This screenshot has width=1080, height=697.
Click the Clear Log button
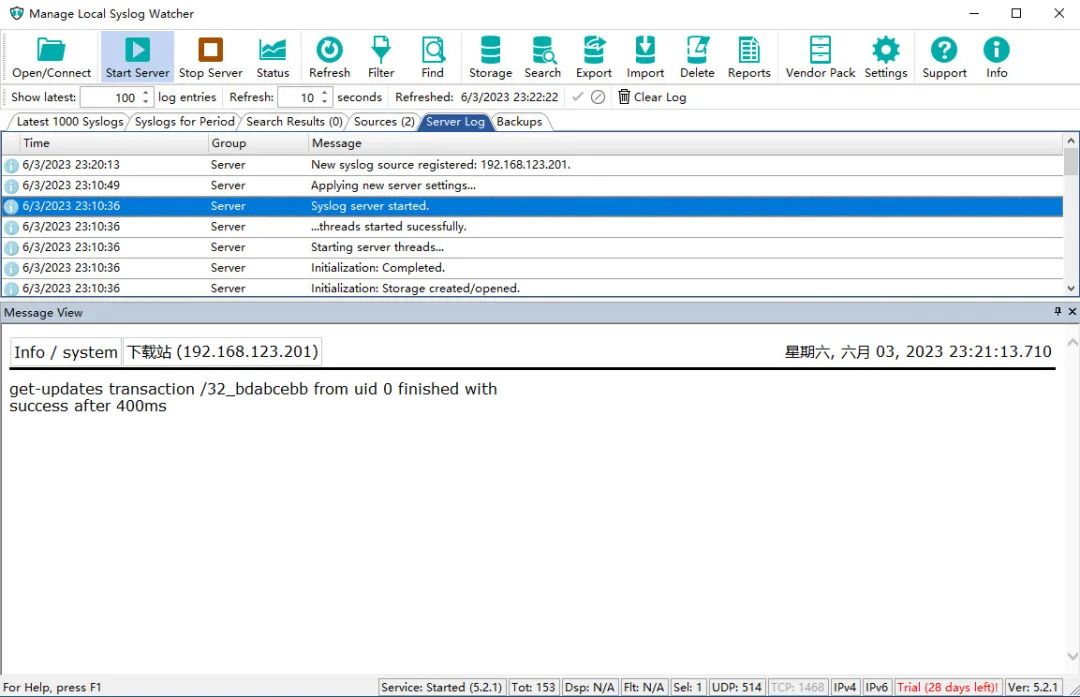coord(652,97)
